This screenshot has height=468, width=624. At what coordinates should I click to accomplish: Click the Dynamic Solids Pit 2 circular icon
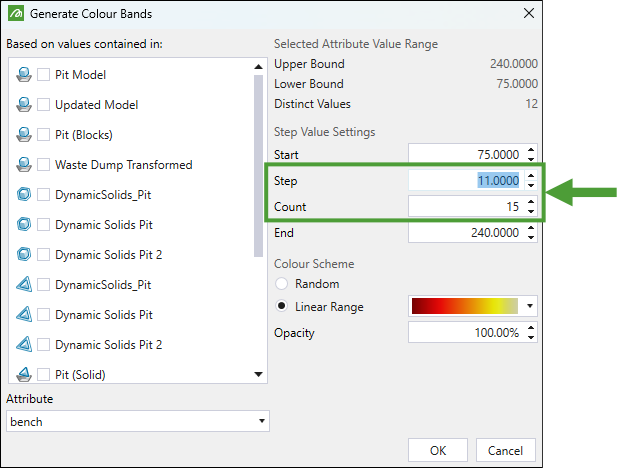(x=24, y=255)
